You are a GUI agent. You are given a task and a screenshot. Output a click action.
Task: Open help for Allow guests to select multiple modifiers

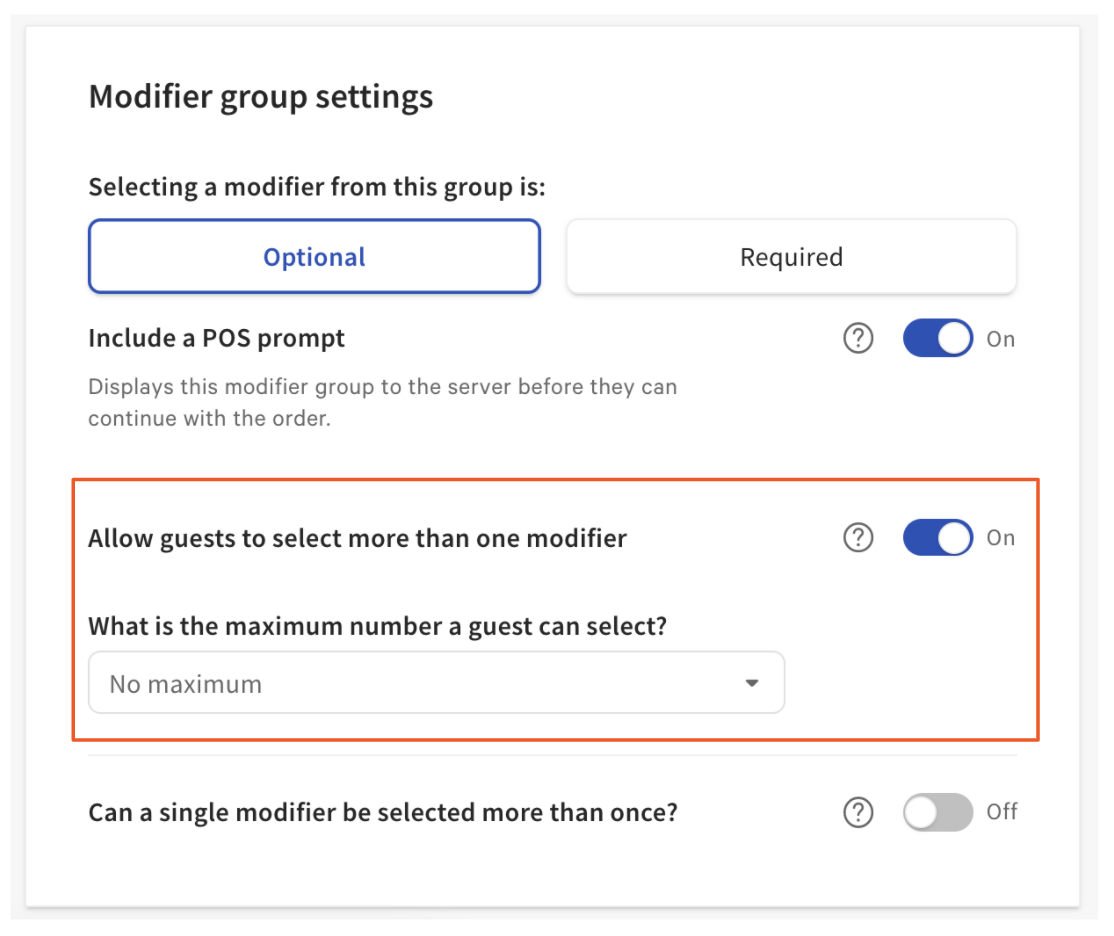pyautogui.click(x=858, y=538)
